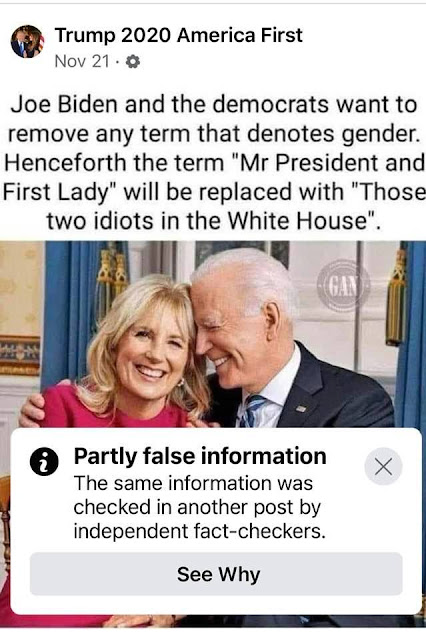
Task: Tap the blue striped tie in the photo
Action: point(251,410)
